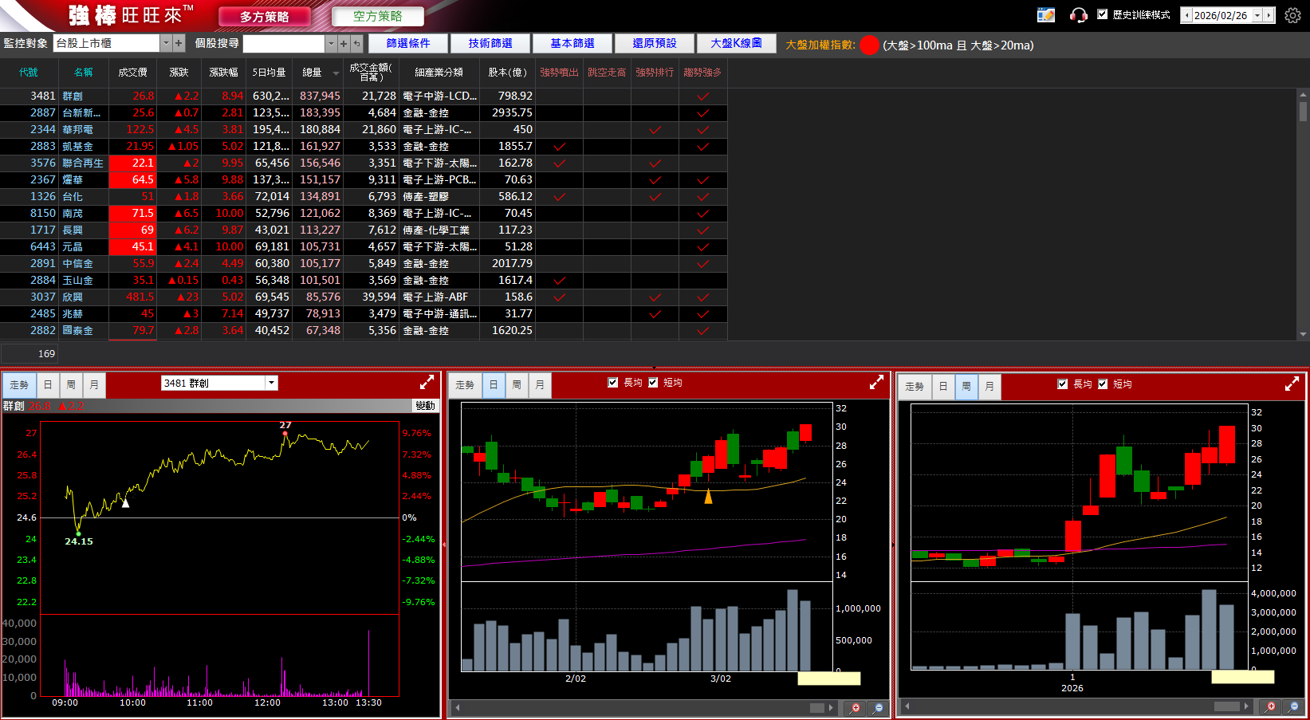
Task: Expand the intraday 群創 chart panel
Action: (x=427, y=382)
